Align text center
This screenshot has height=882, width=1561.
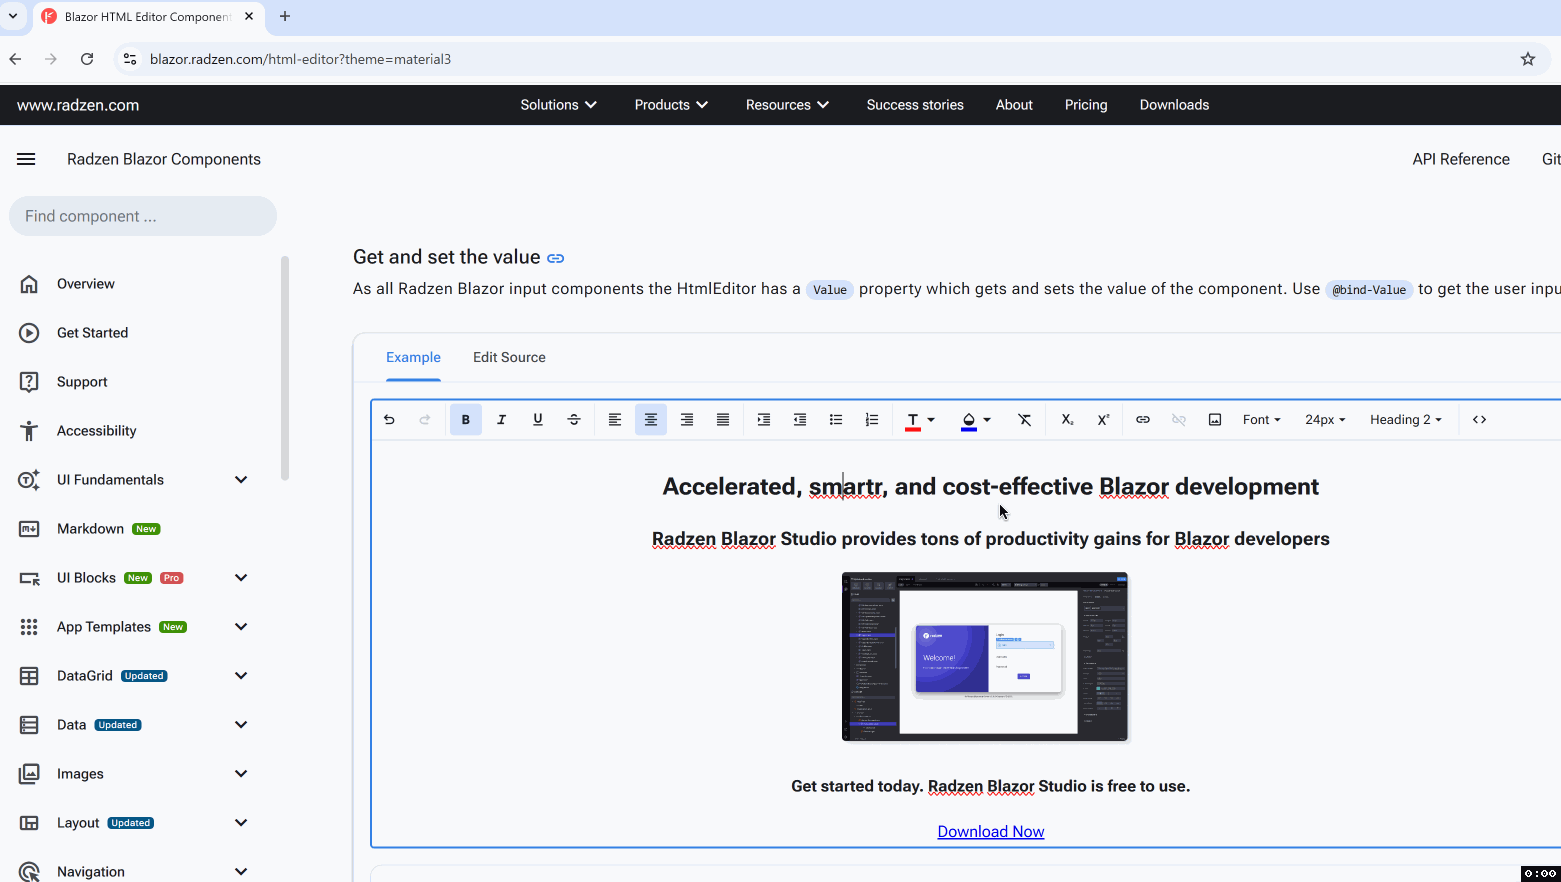651,420
